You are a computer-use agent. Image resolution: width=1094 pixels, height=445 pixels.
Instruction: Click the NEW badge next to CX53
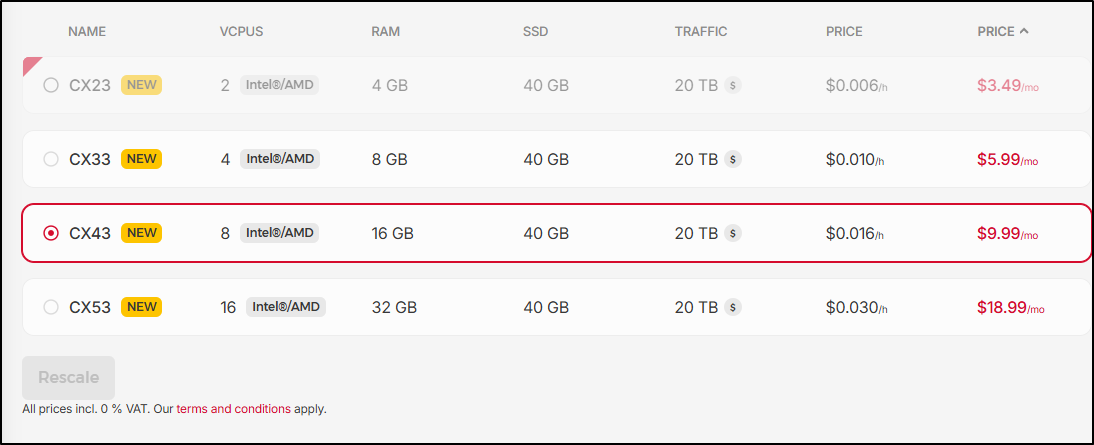[142, 307]
